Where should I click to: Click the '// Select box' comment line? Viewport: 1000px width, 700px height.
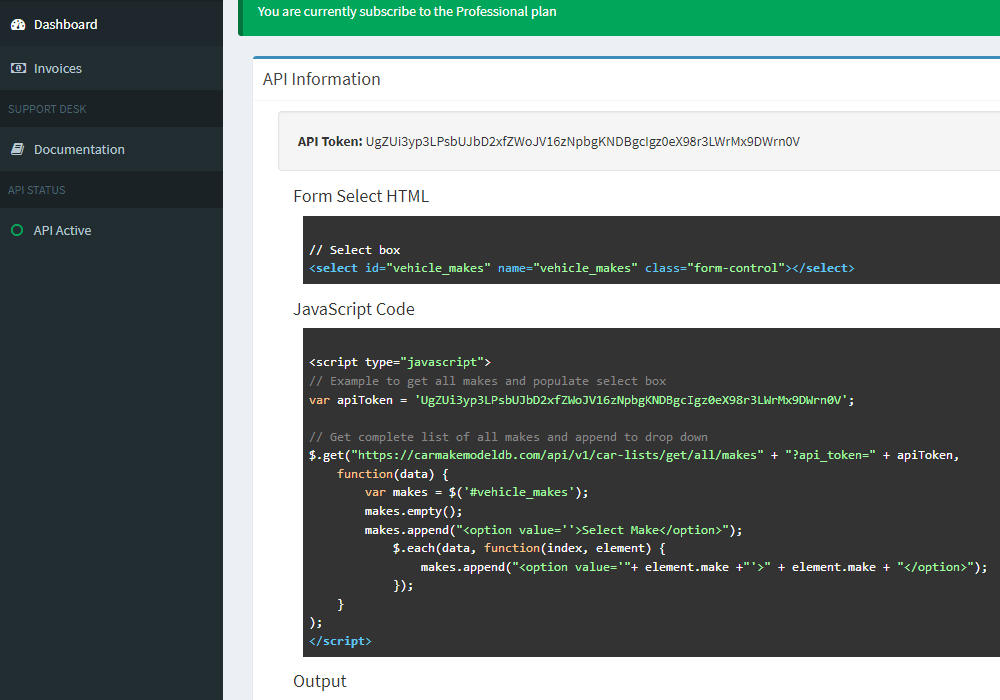click(355, 250)
